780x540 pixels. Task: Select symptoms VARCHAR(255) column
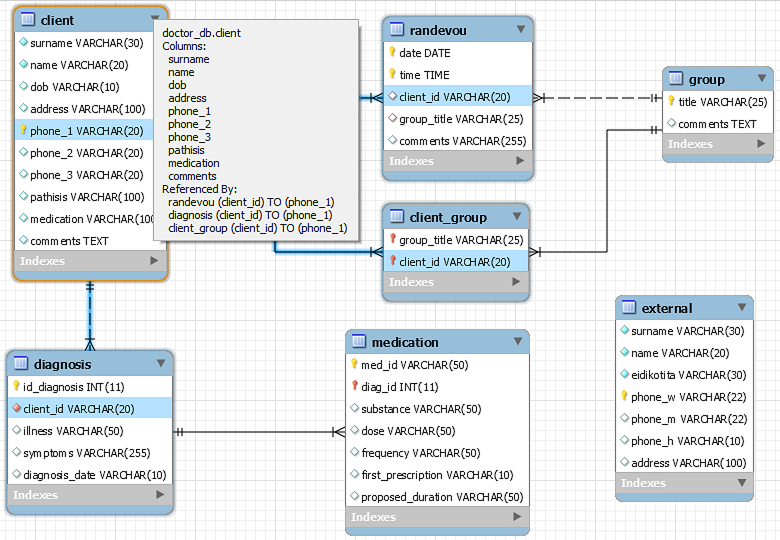[91, 452]
